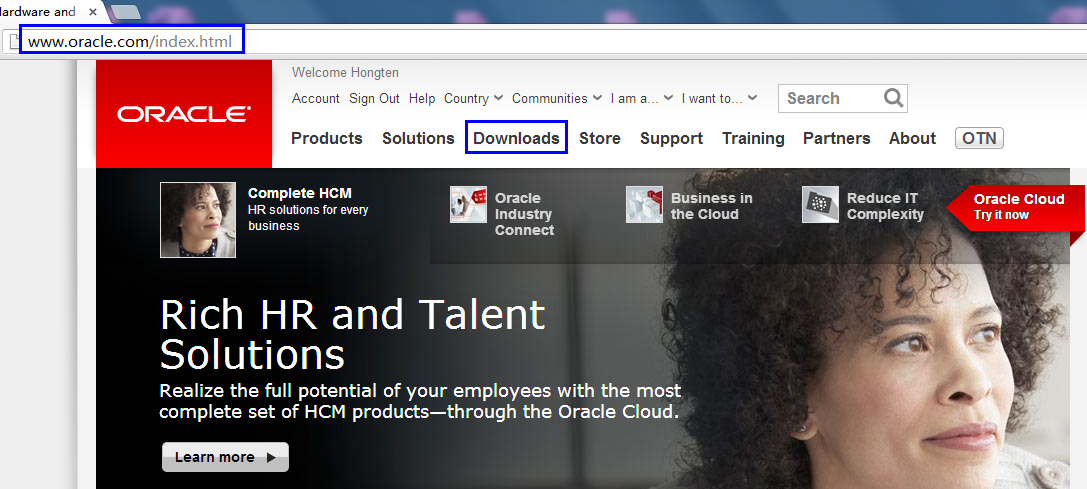Click the browser address bar URL
Viewport: 1087px width, 489px height.
coord(130,42)
